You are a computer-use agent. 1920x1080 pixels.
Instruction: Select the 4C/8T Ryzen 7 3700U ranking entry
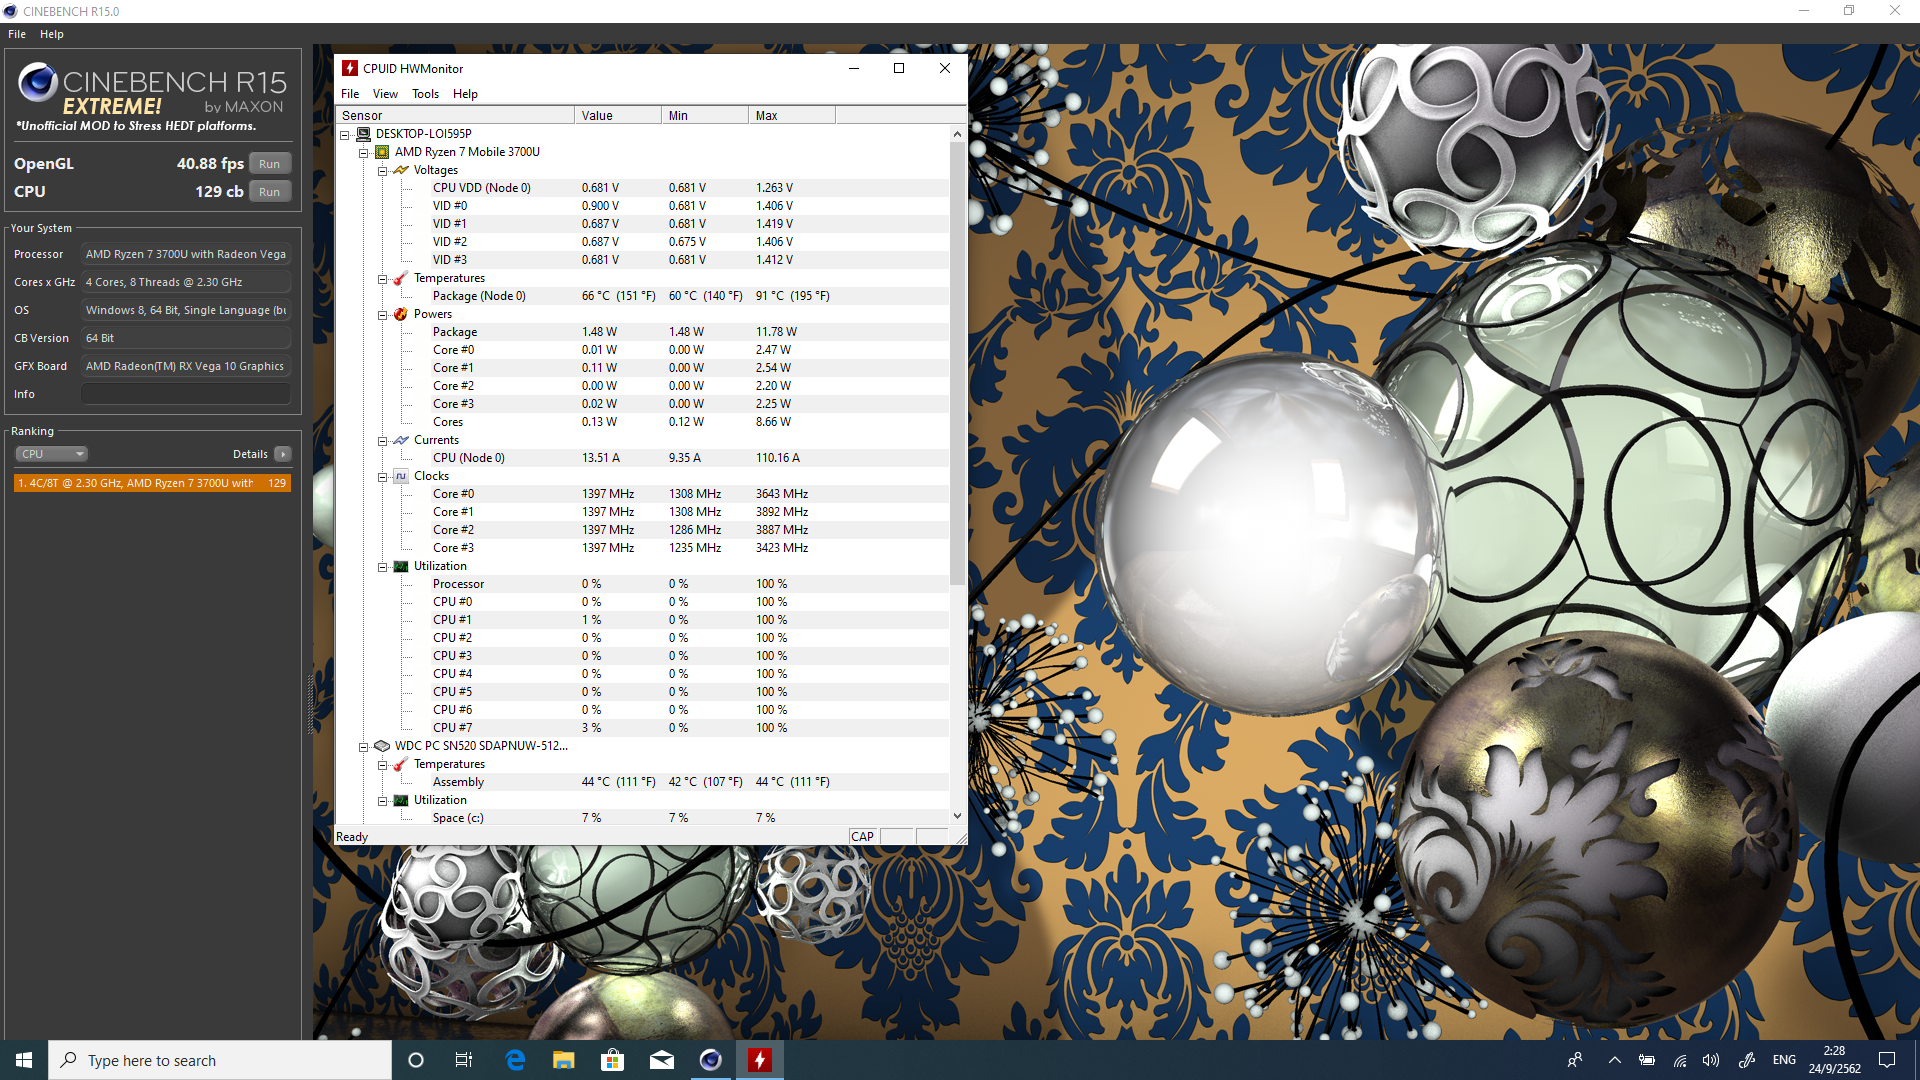[152, 483]
